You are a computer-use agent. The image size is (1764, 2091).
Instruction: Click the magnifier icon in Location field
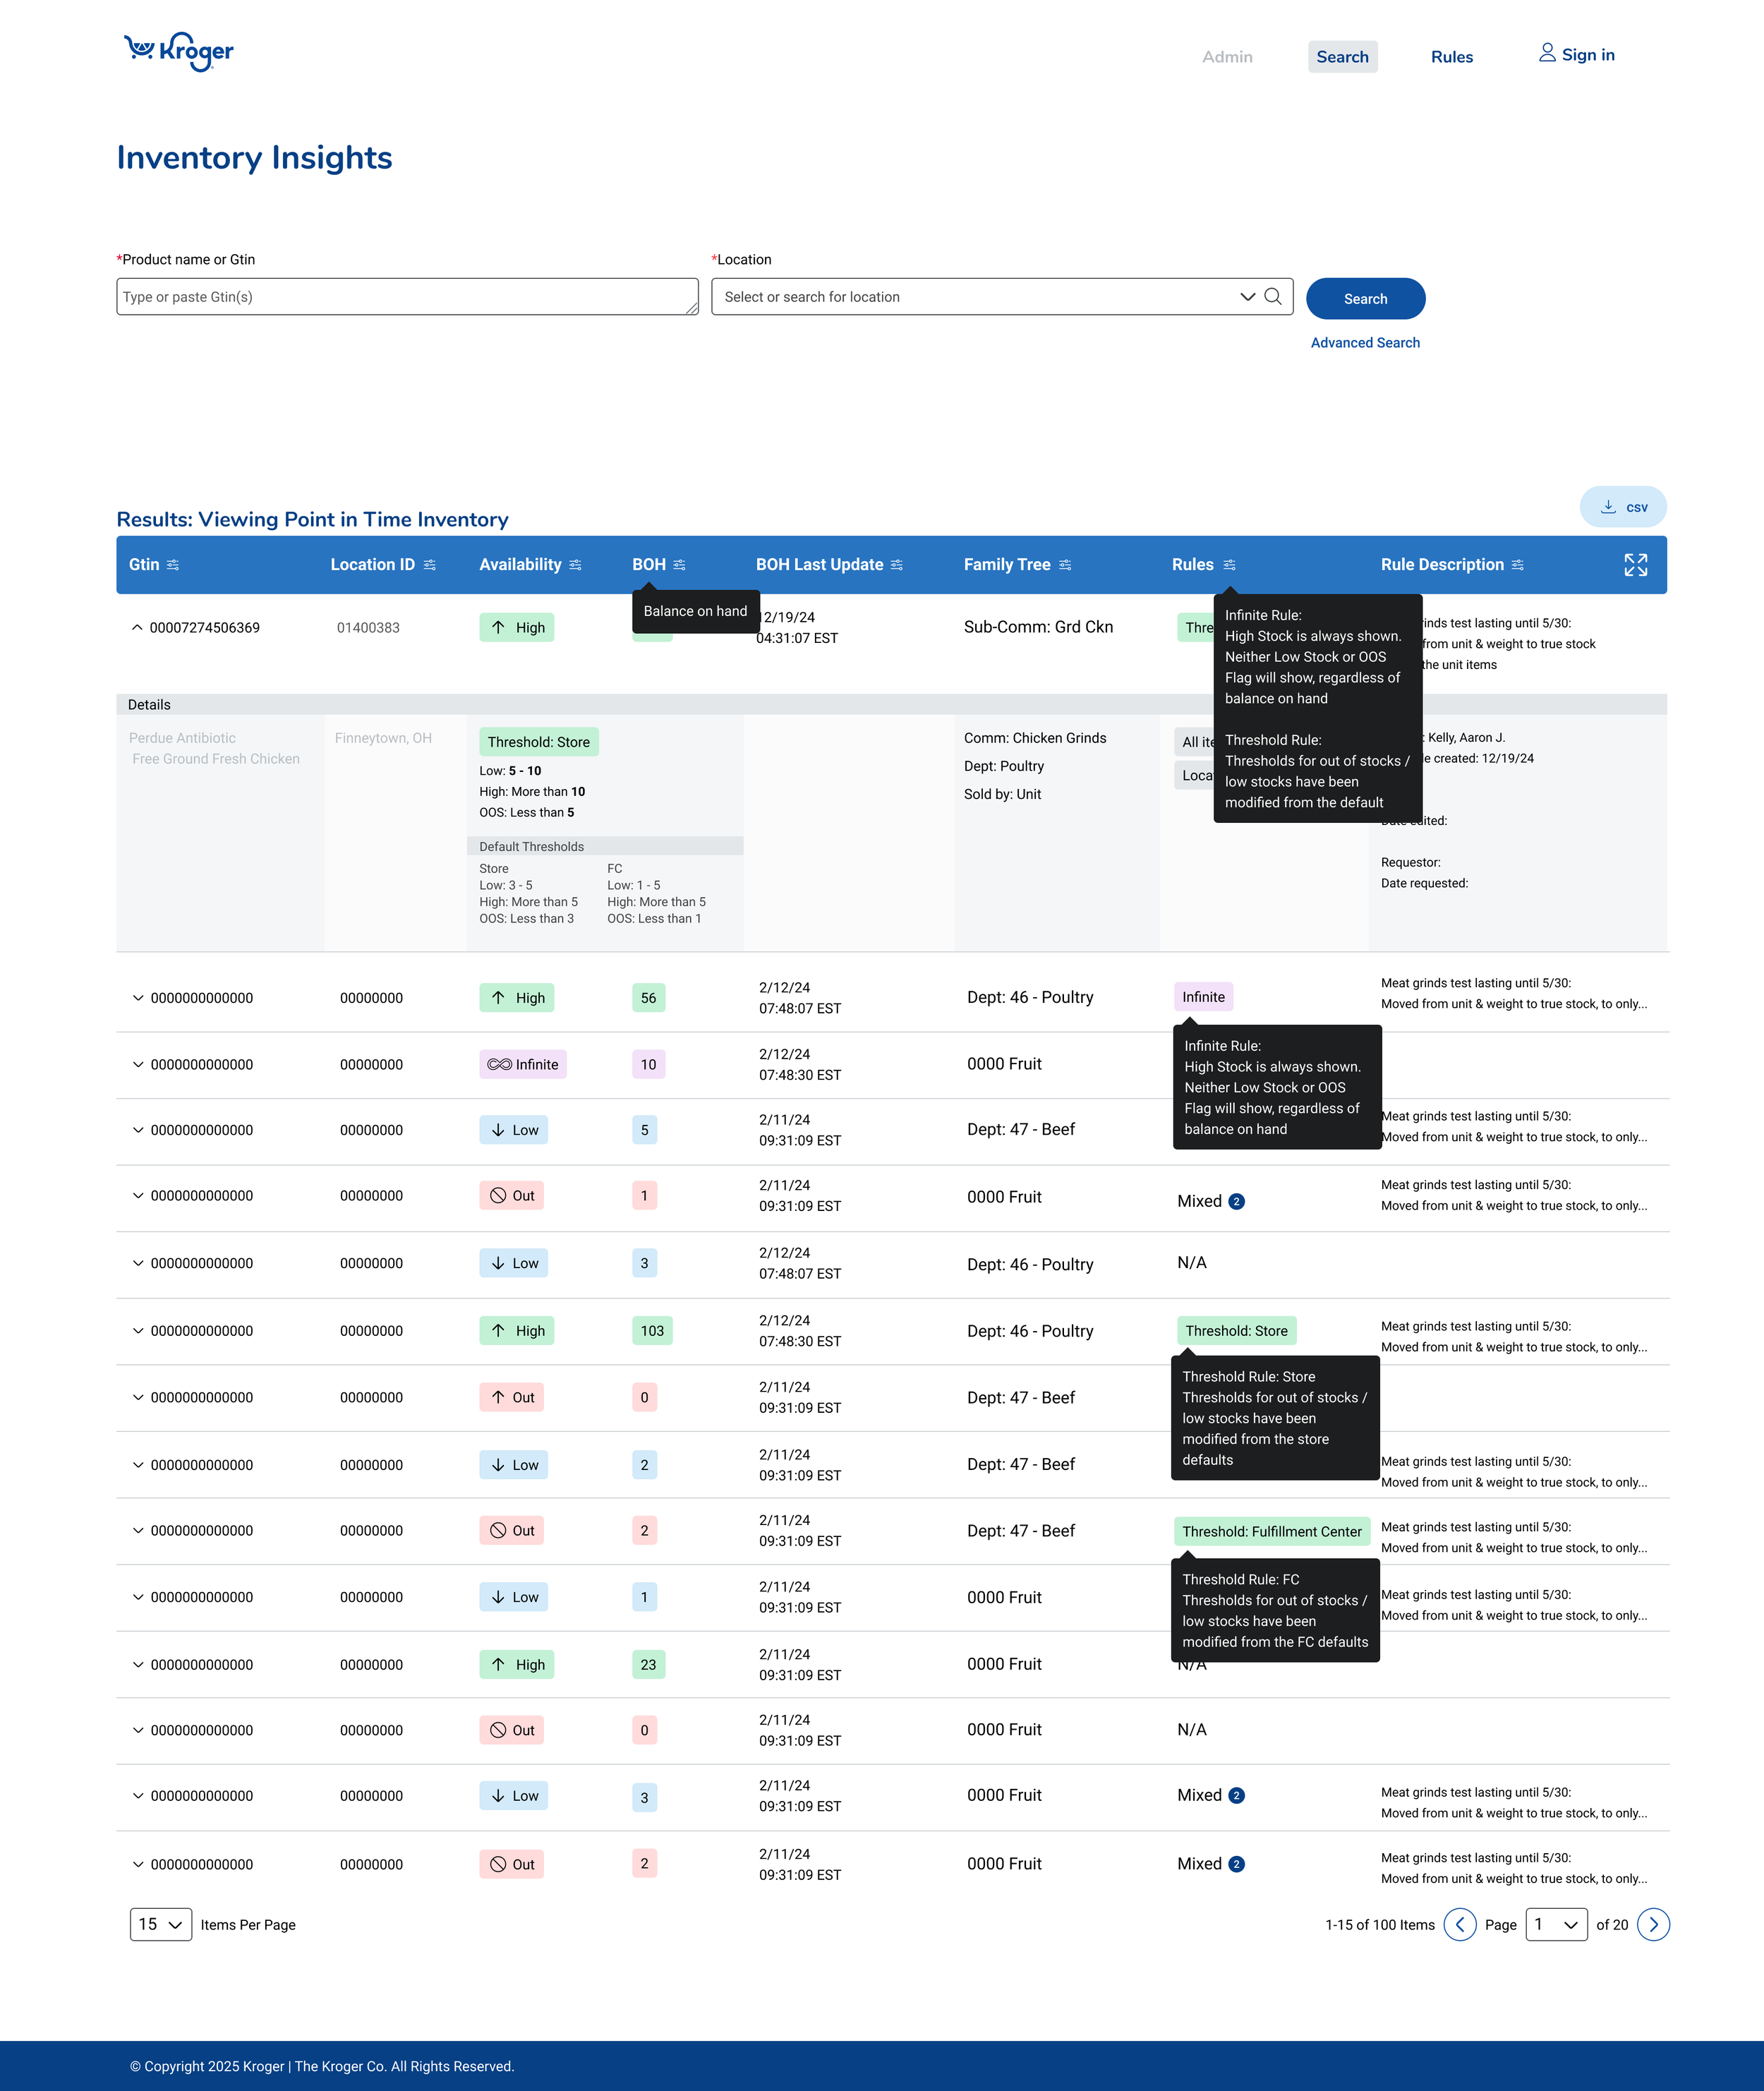click(x=1273, y=297)
